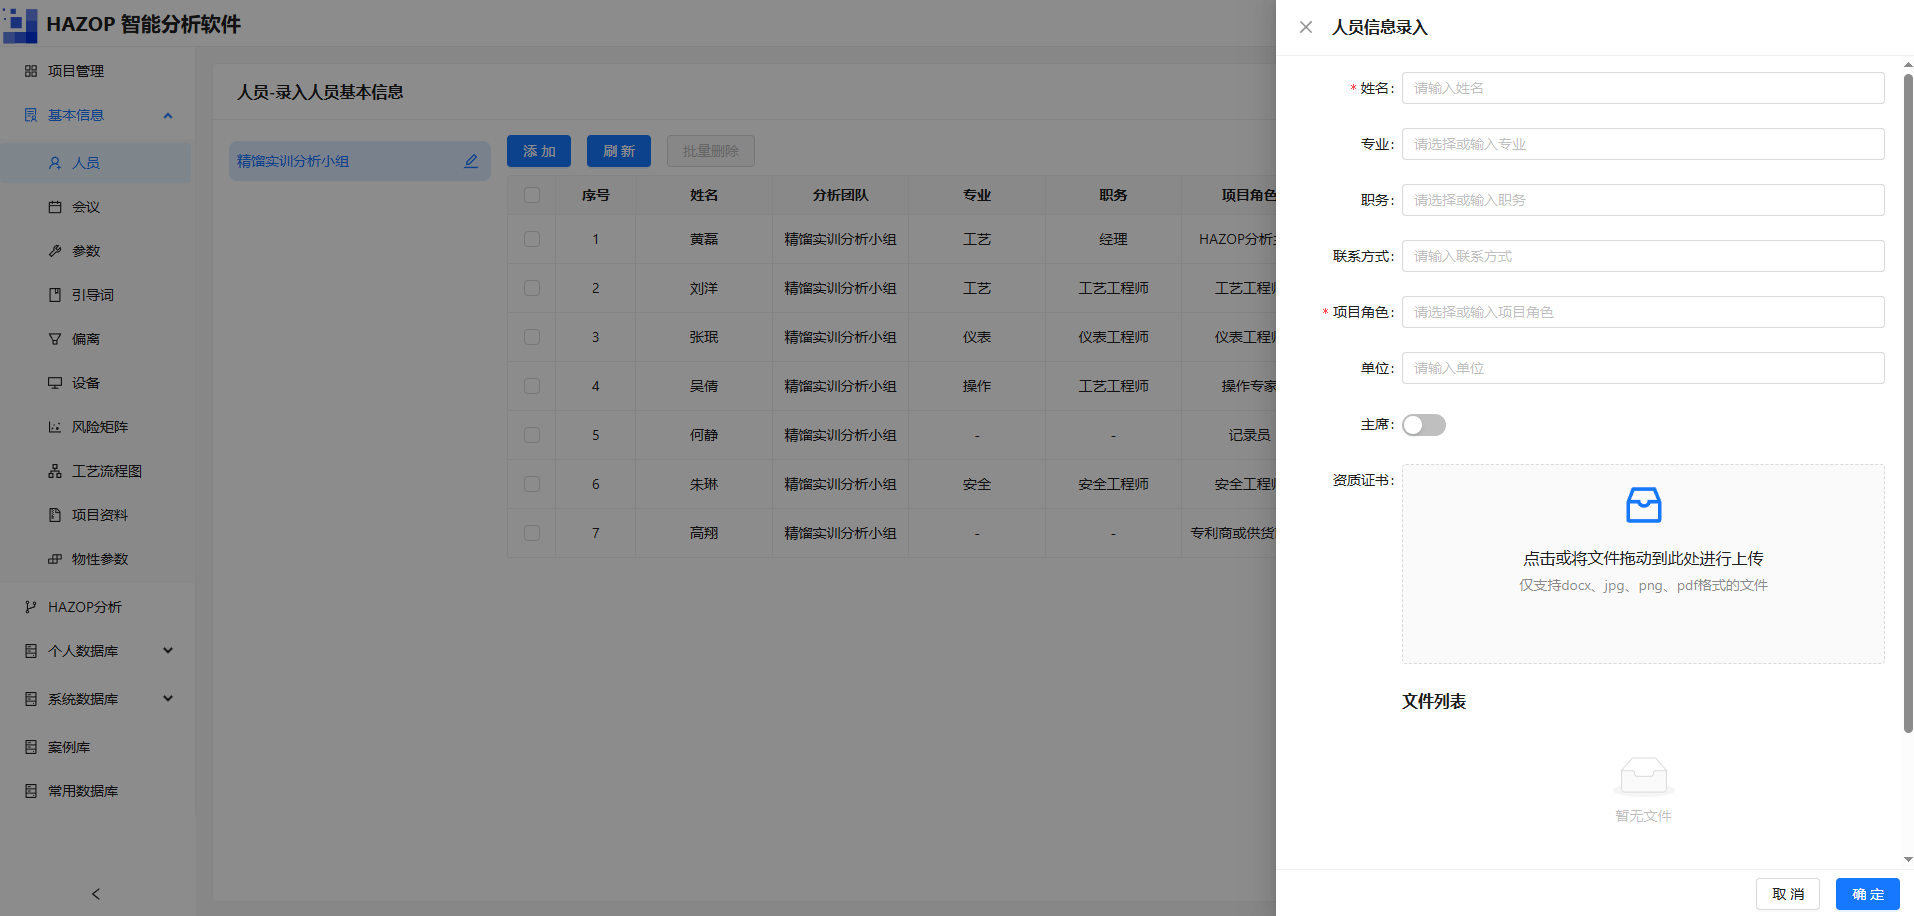
Task: Click the 设备 monitor icon
Action: (x=55, y=383)
